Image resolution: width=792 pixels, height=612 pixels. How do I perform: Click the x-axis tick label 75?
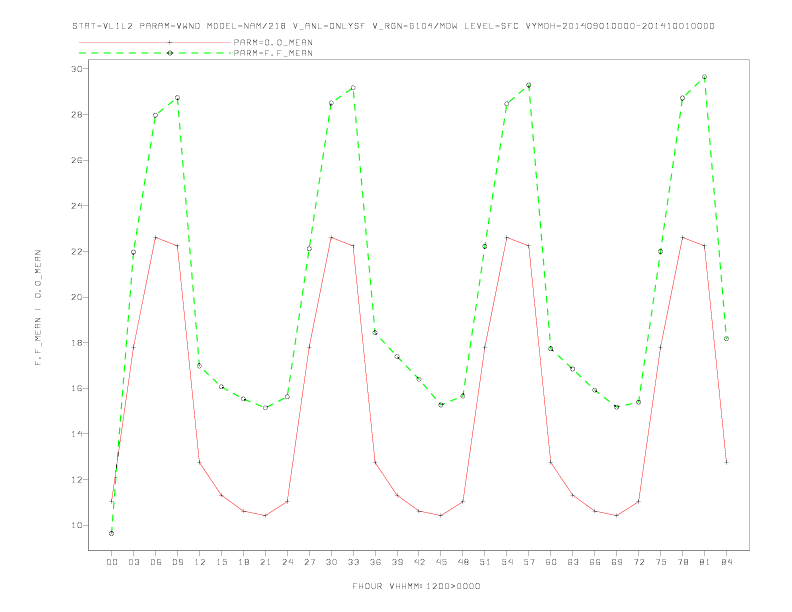(661, 562)
